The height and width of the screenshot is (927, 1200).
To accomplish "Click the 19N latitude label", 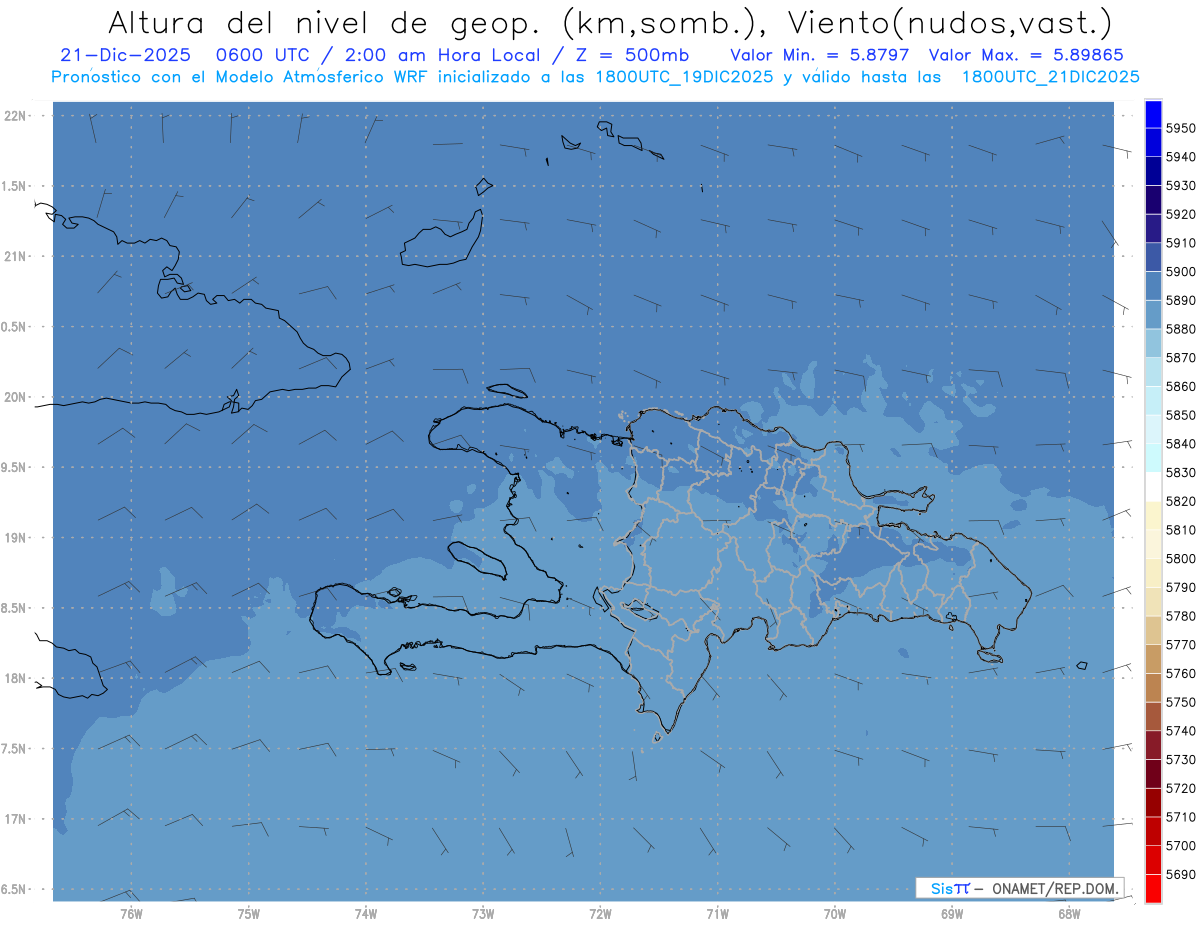I will click(x=14, y=538).
